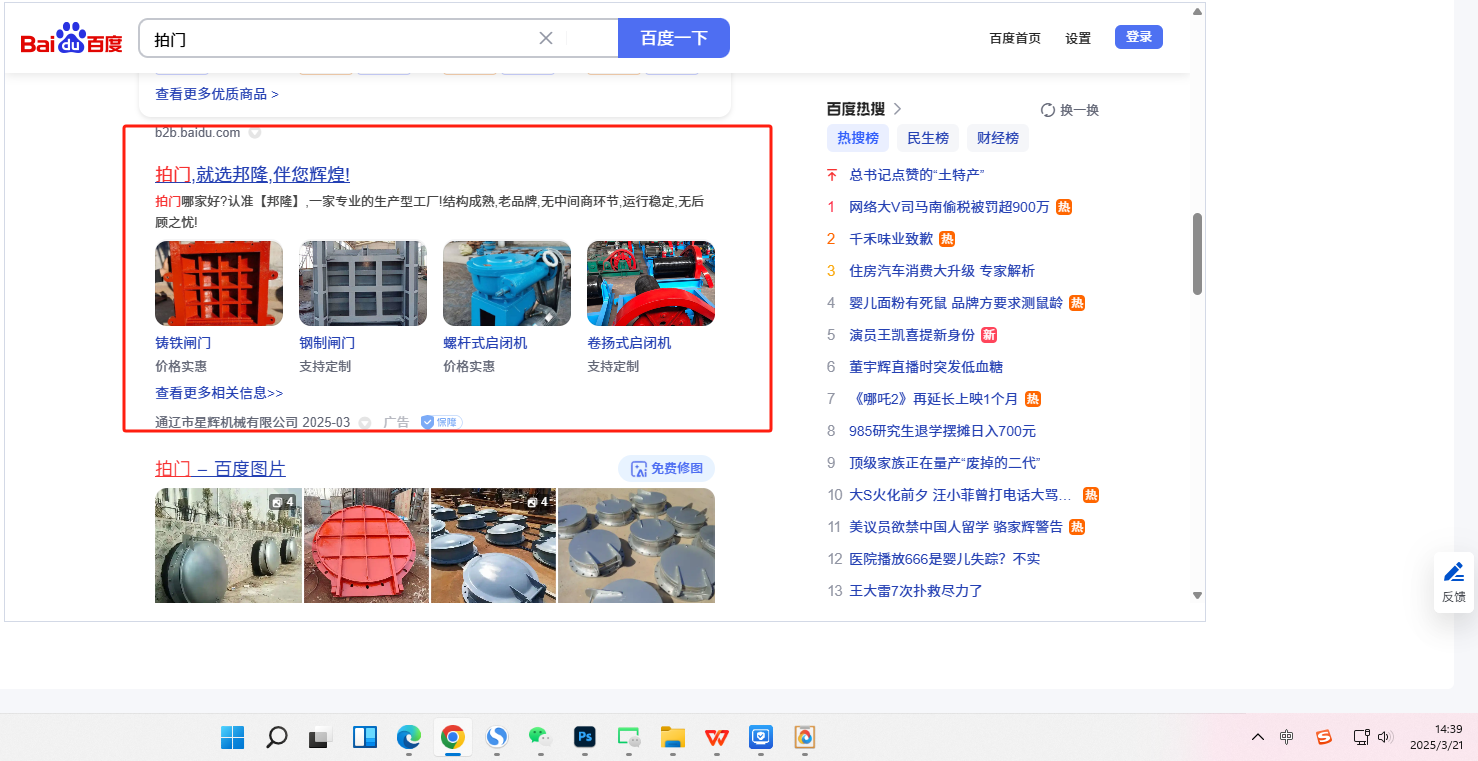Click the volume speaker tray icon
1478x761 pixels.
(1385, 737)
